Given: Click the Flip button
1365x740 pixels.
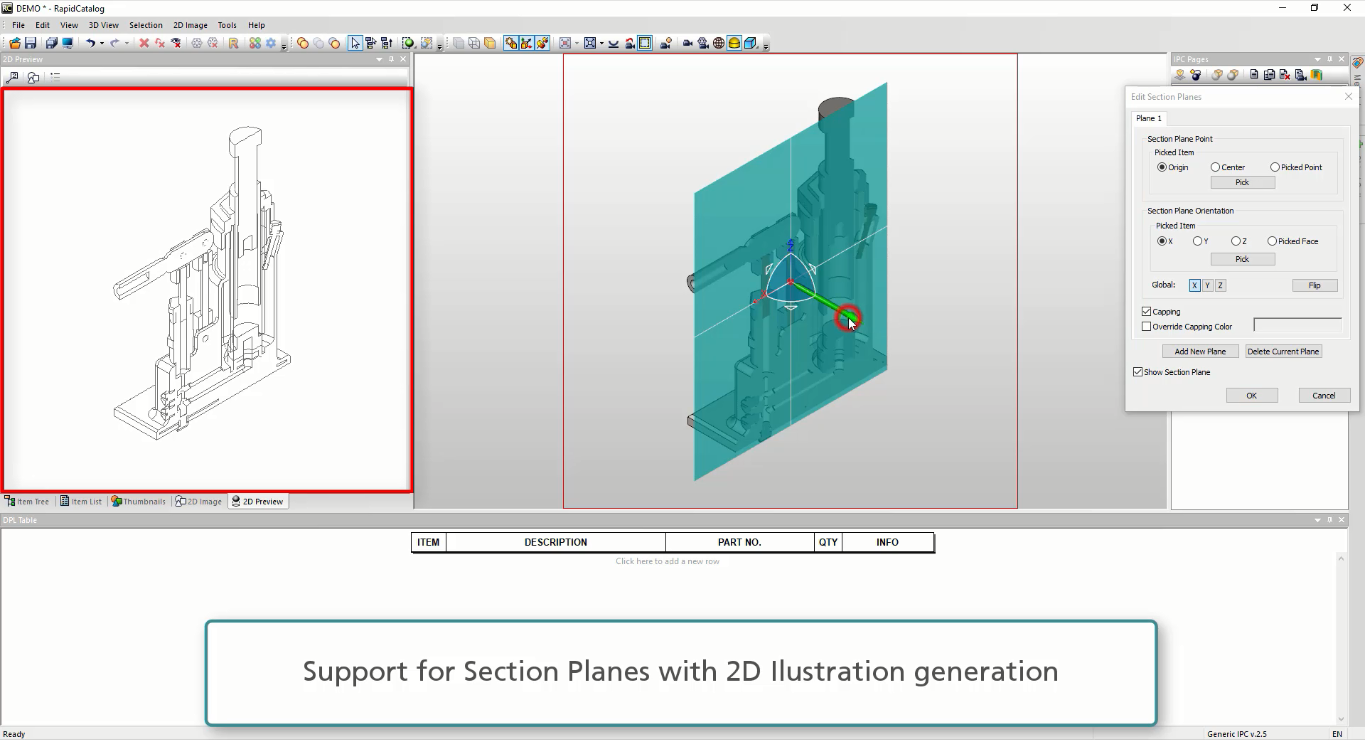Looking at the screenshot, I should point(1315,285).
